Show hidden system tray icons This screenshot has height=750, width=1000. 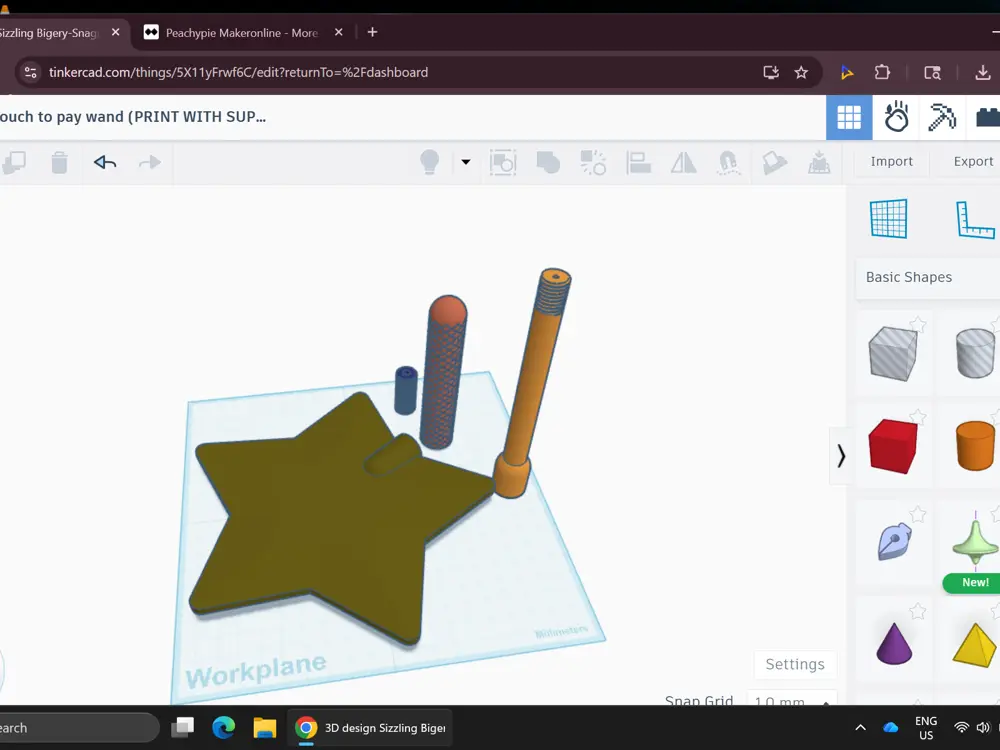coord(860,728)
